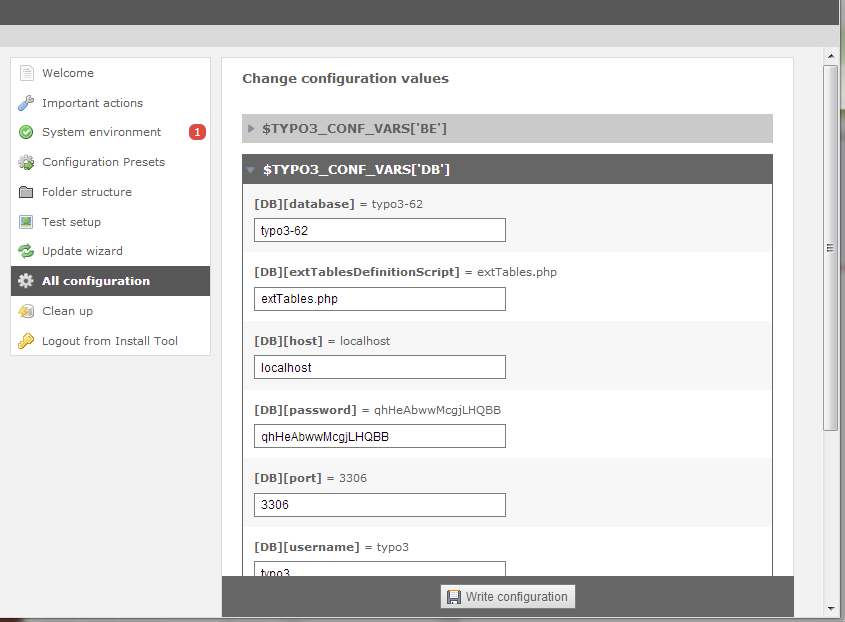The image size is (845, 622).
Task: Open the Clean up section
Action: point(110,311)
